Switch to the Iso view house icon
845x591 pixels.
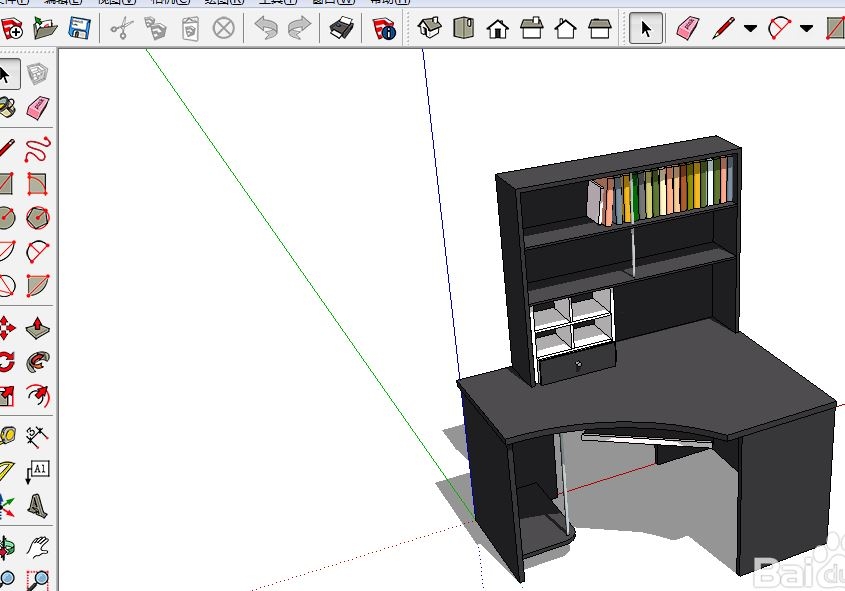430,27
